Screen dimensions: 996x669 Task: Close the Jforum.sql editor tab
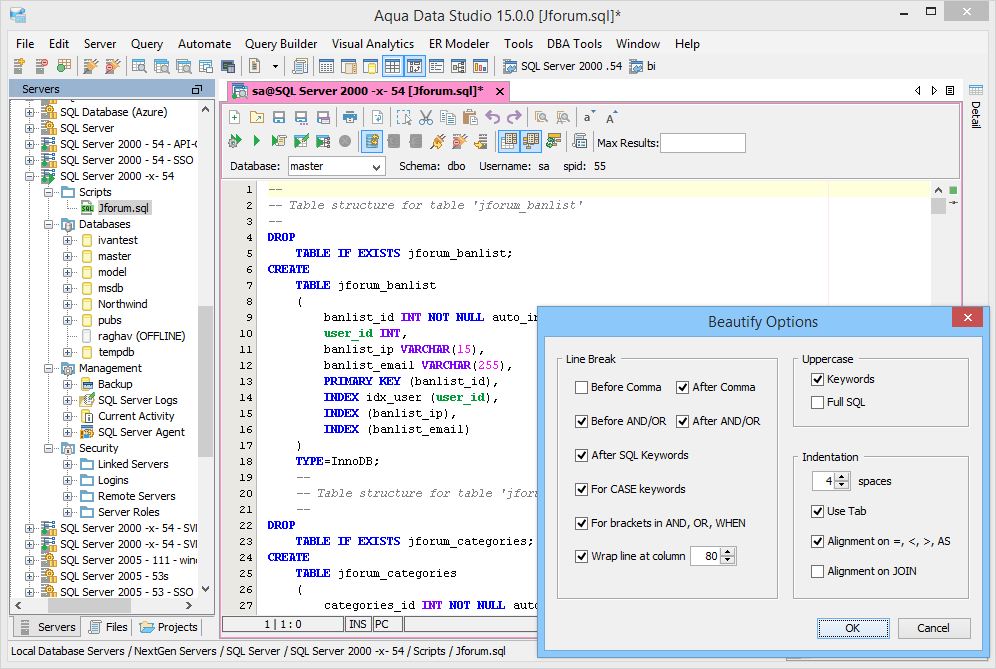pyautogui.click(x=500, y=91)
